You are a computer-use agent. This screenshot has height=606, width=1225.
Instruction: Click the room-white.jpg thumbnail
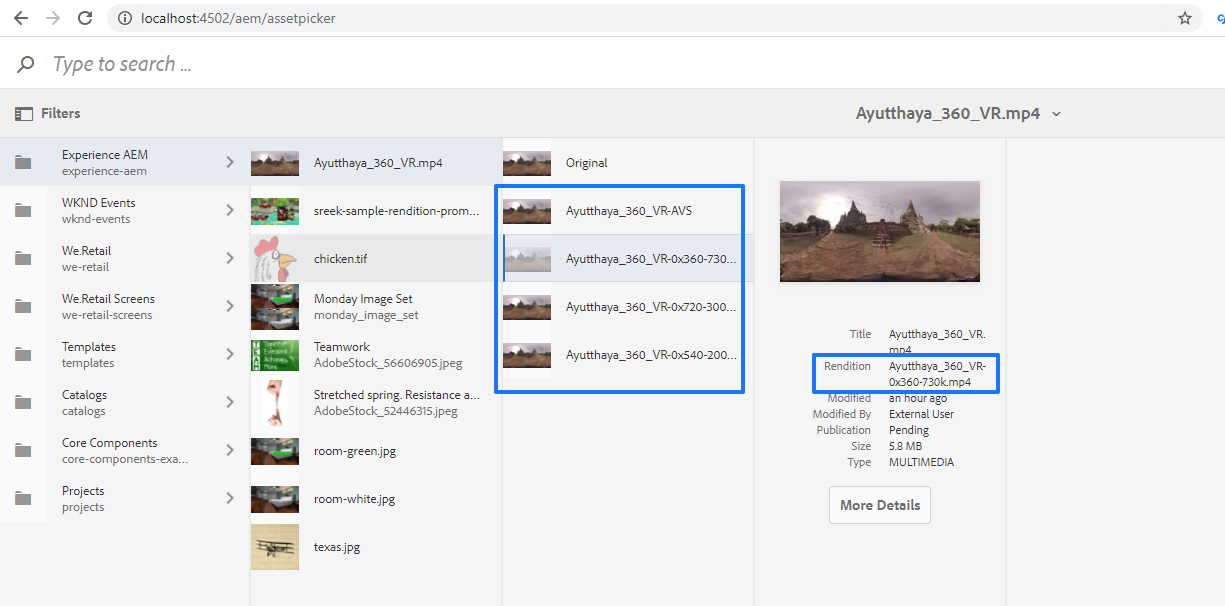click(275, 499)
